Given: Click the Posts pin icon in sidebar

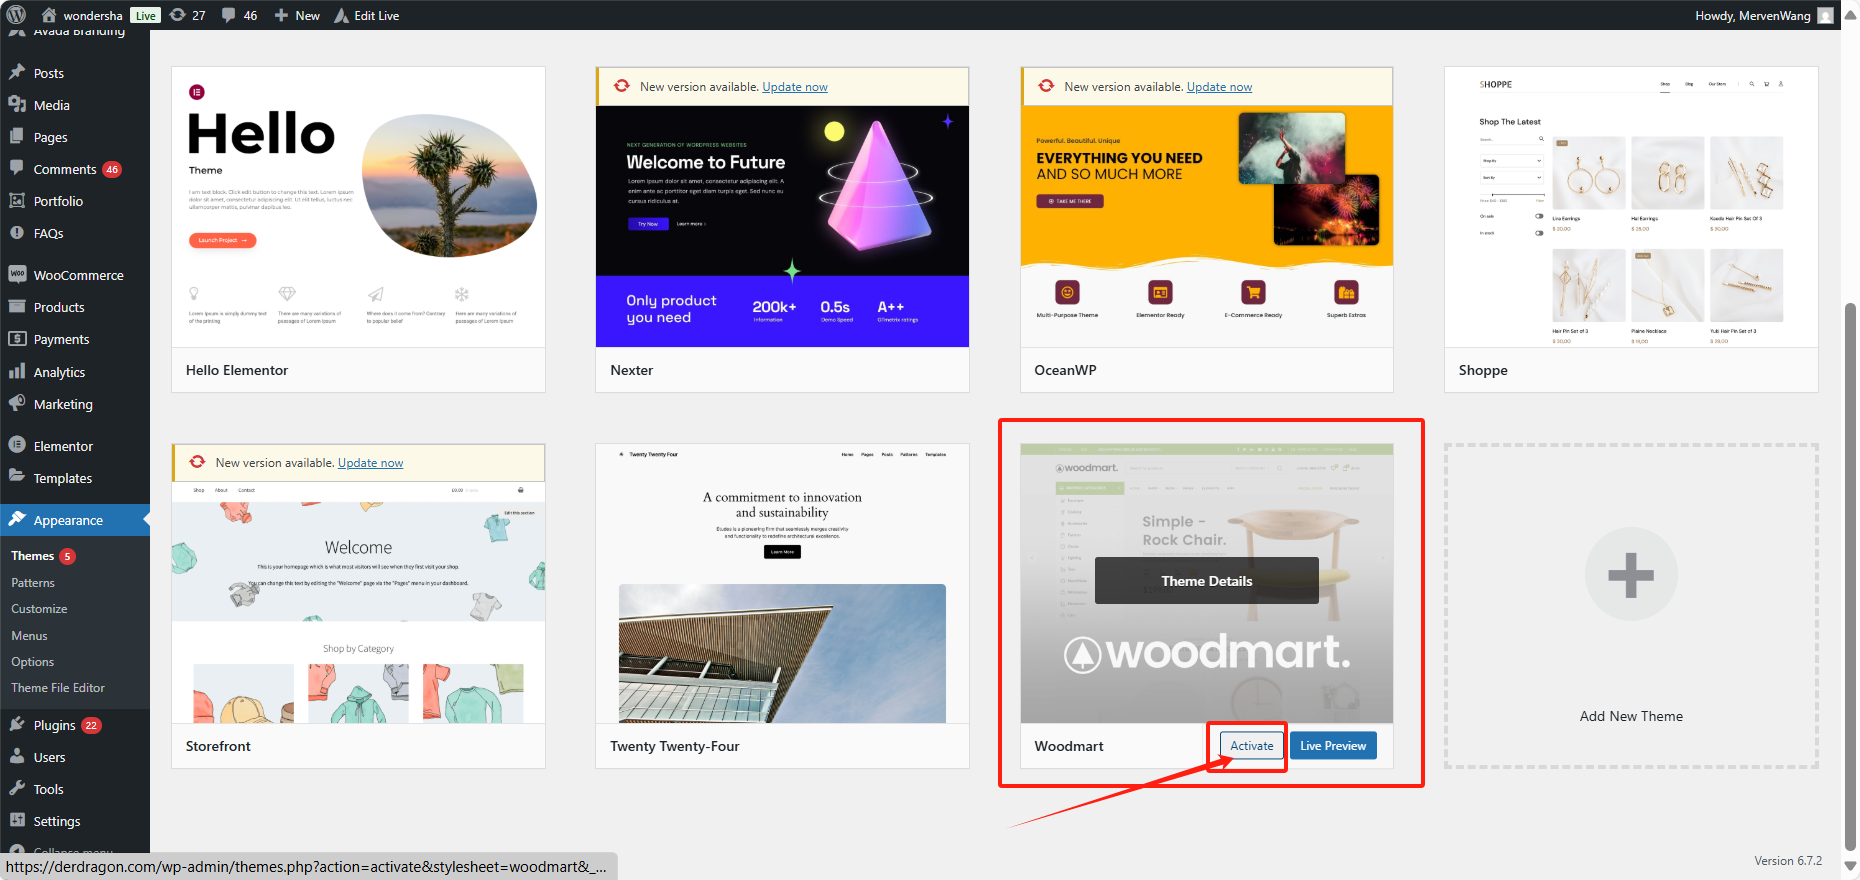Looking at the screenshot, I should (x=17, y=72).
